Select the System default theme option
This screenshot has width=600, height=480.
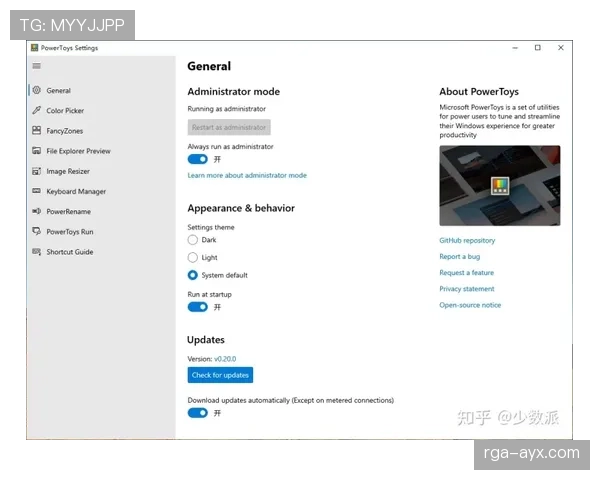(x=192, y=275)
